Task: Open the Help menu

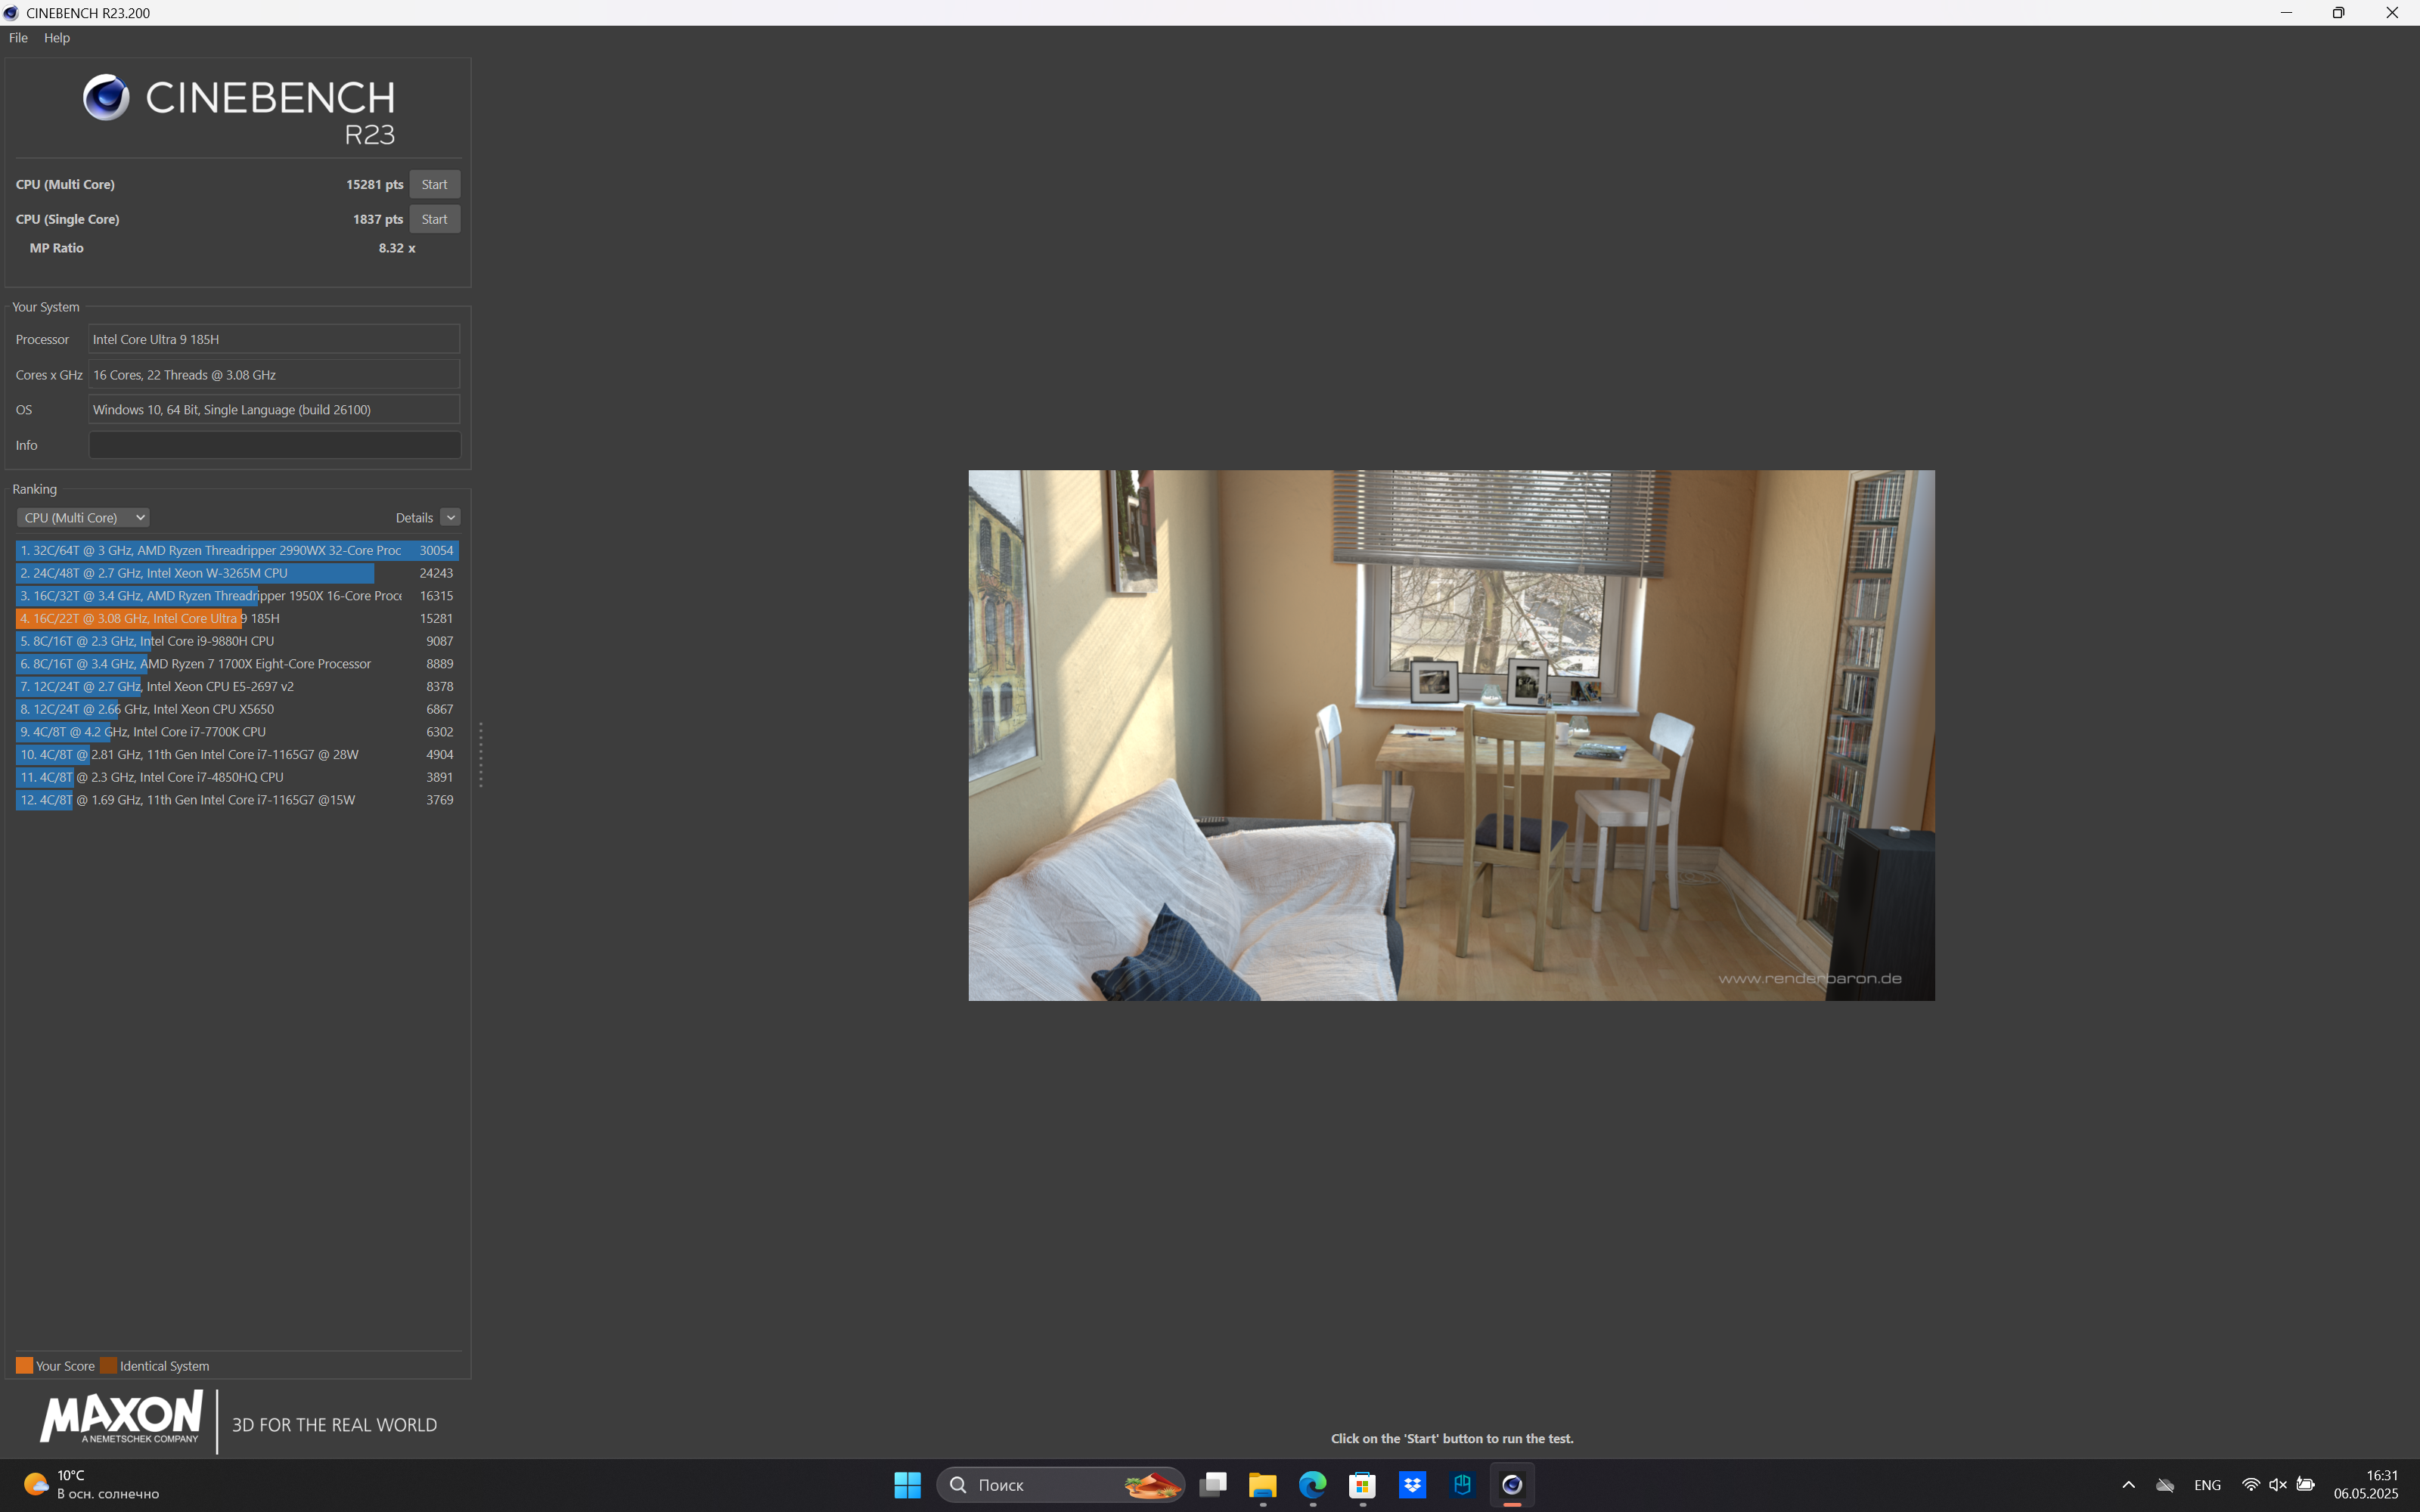Action: 57,38
